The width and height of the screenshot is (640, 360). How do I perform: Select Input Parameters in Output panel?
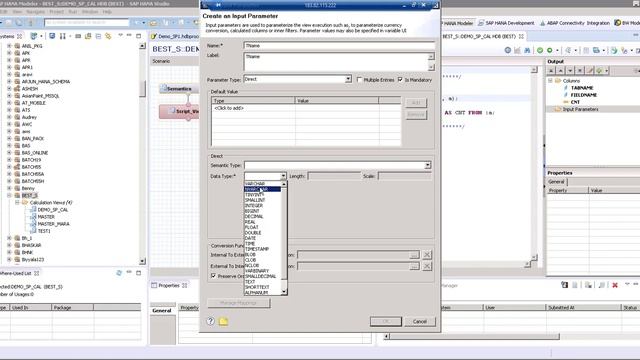click(x=580, y=109)
